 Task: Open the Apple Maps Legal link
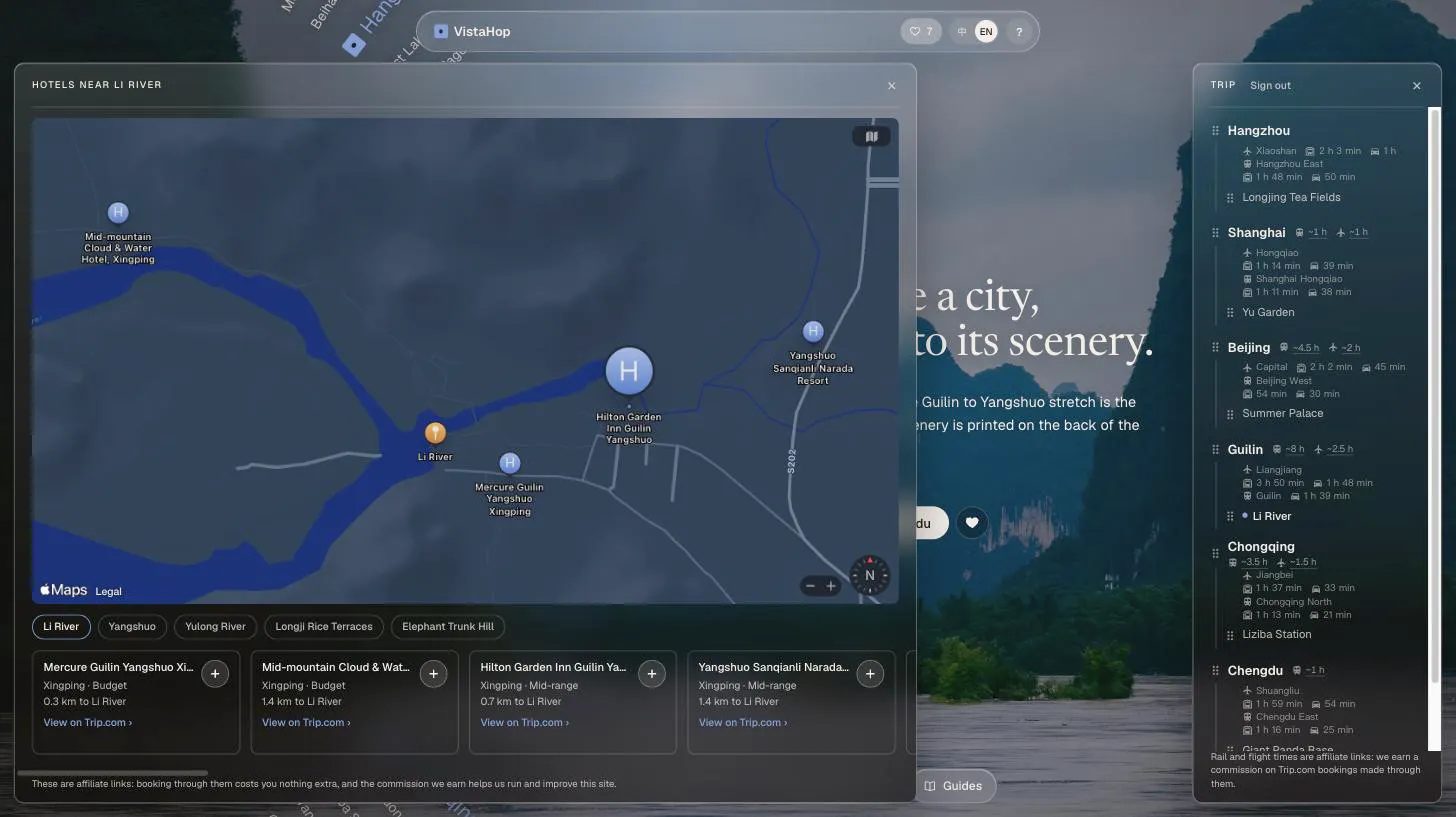coord(108,591)
